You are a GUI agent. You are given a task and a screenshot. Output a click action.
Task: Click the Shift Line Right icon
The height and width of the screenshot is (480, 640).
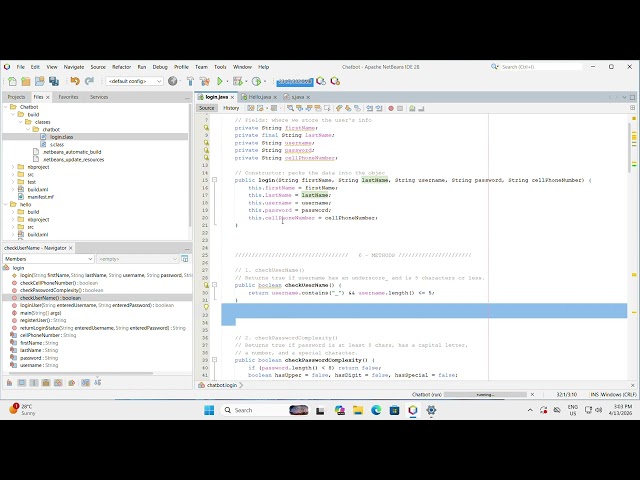pyautogui.click(x=379, y=108)
